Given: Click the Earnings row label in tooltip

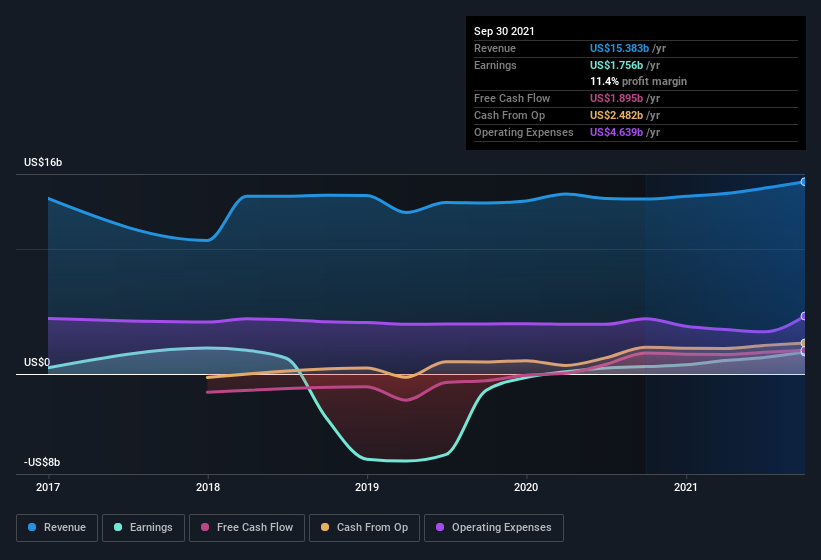Looking at the screenshot, I should [495, 65].
